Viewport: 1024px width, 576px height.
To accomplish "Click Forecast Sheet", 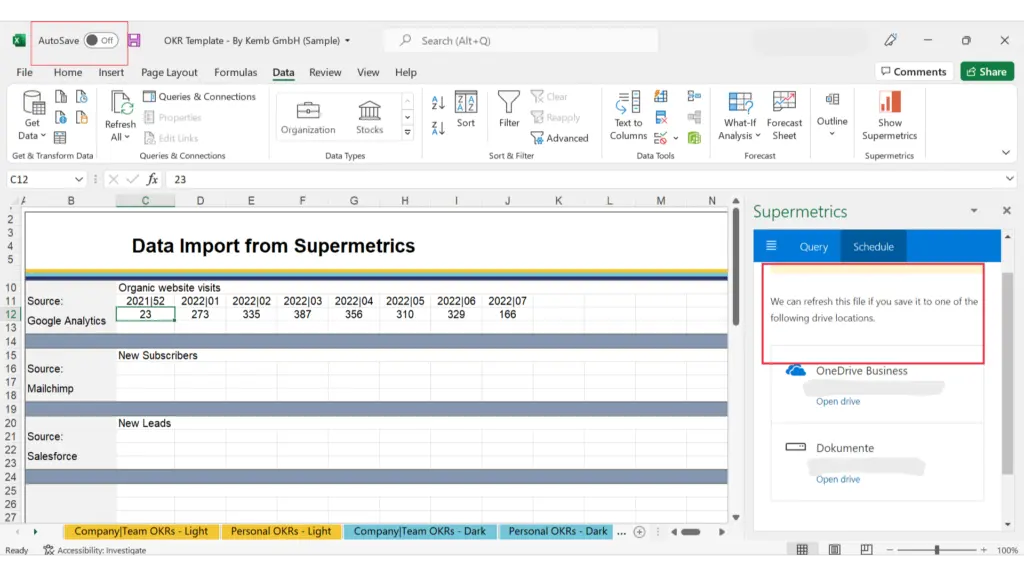I will point(784,116).
